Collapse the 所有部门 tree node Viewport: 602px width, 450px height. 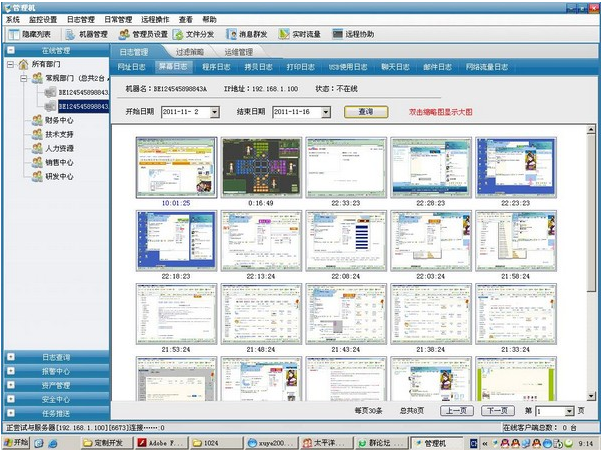(x=10, y=64)
